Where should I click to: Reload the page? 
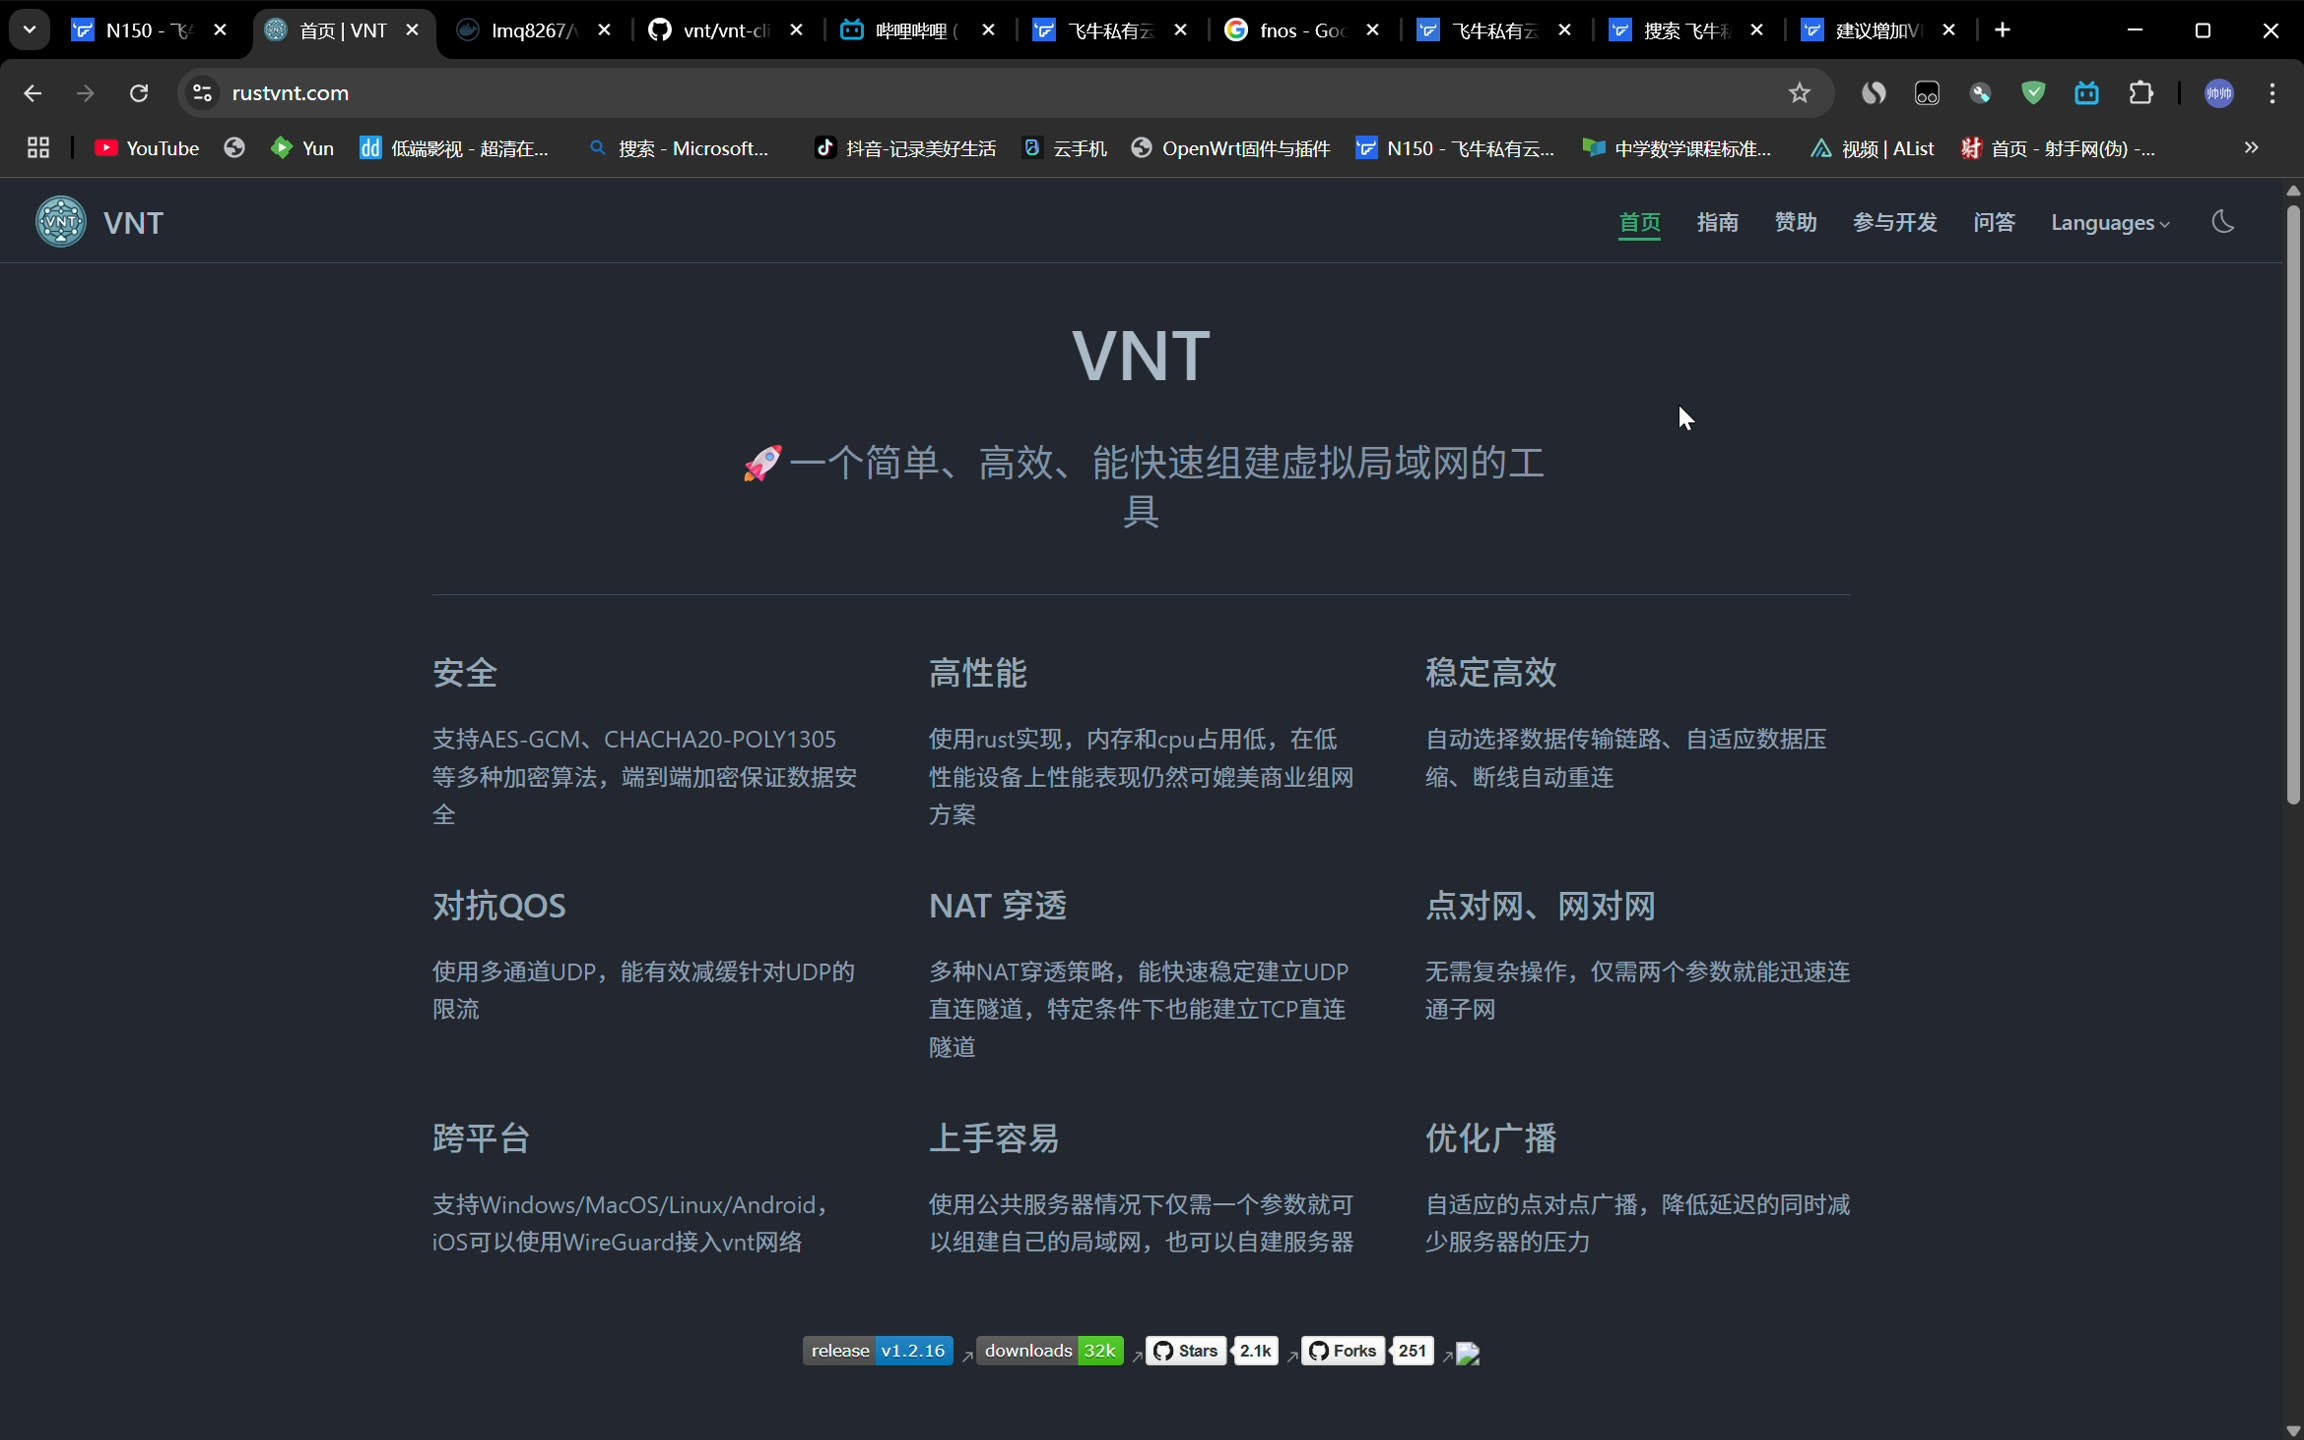pos(139,93)
